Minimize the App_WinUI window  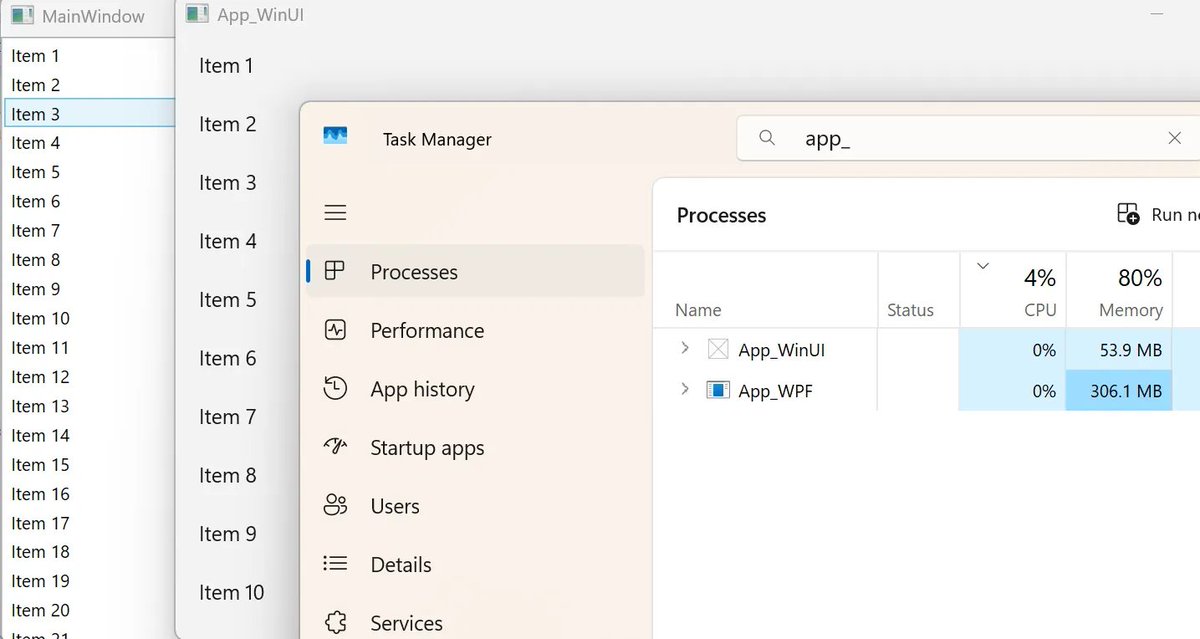tap(1157, 14)
